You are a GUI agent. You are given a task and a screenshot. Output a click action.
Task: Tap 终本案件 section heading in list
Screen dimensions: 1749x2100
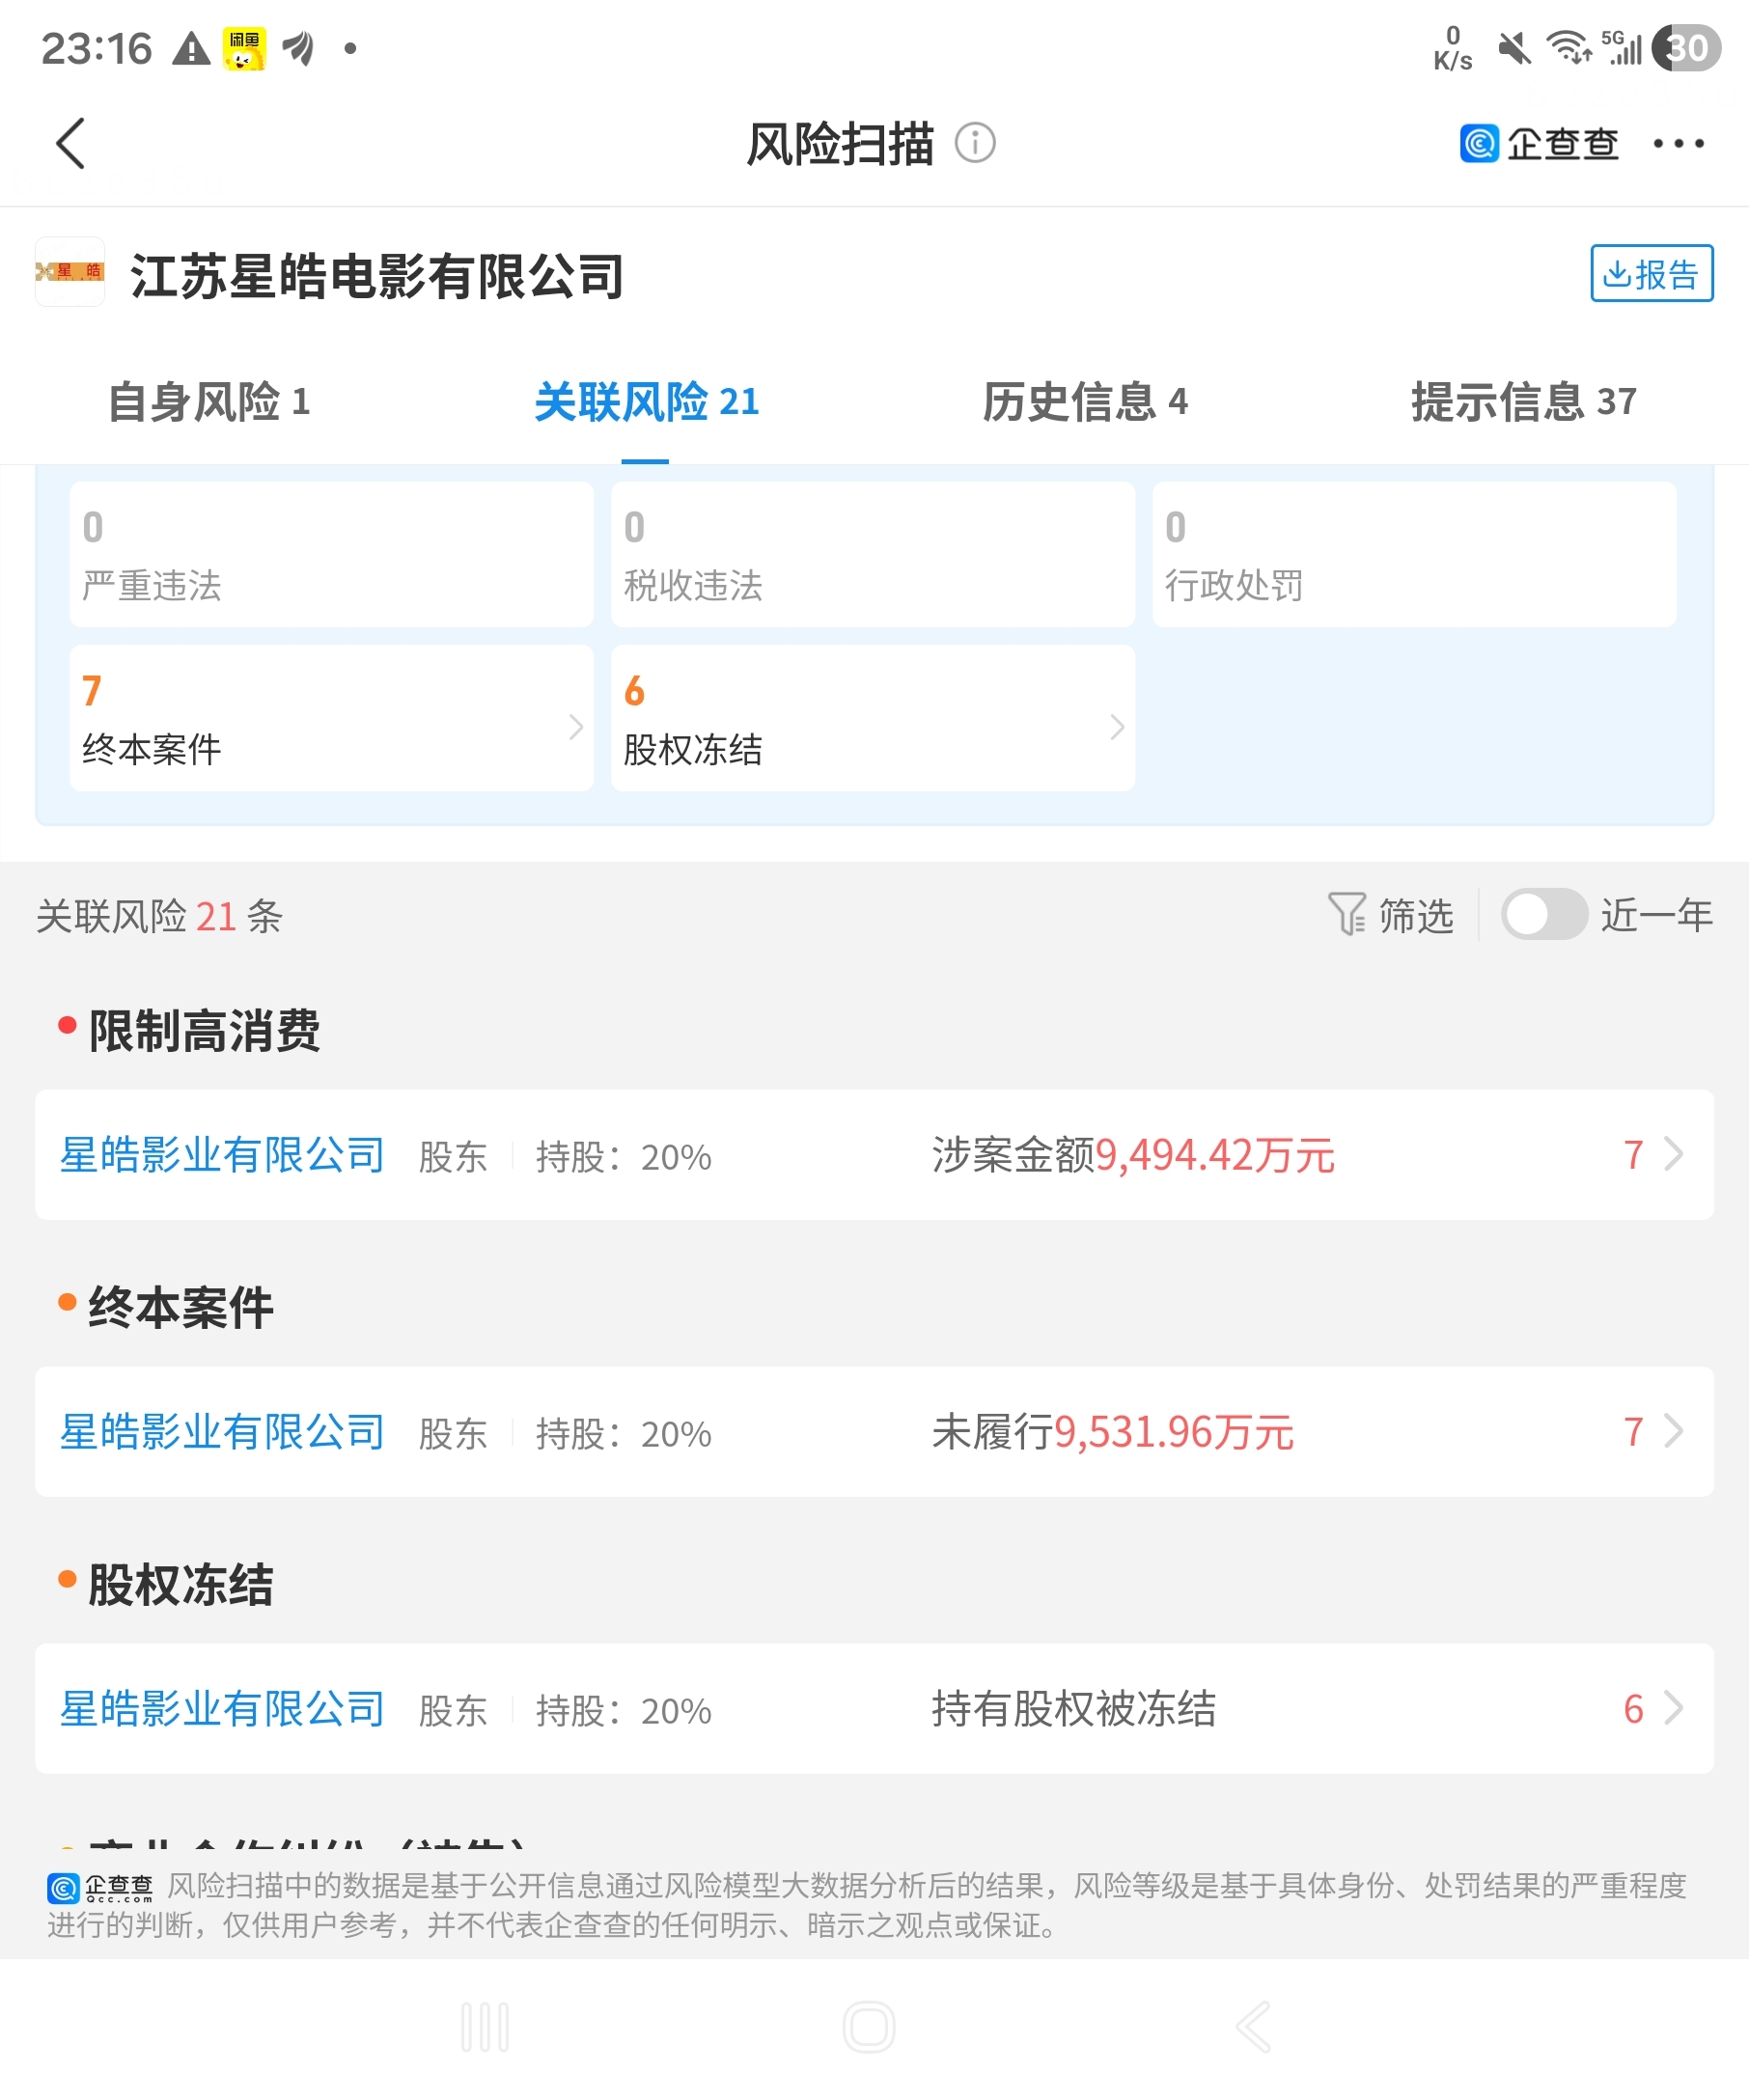tap(181, 1308)
